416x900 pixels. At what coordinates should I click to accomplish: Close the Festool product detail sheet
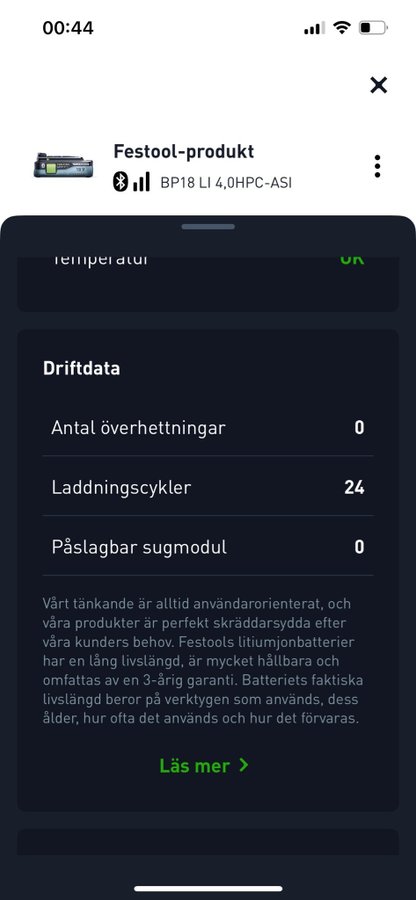pos(378,85)
